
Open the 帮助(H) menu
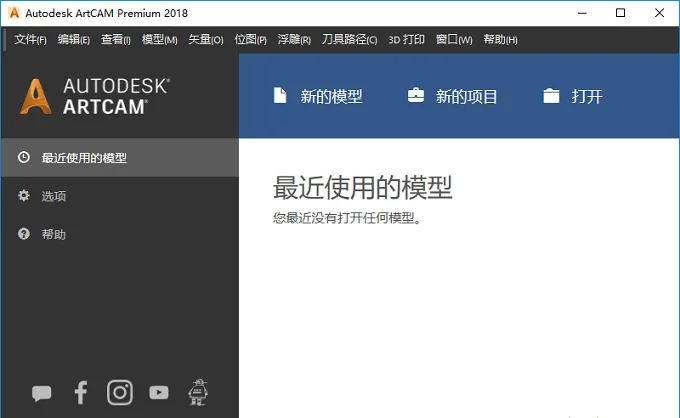click(x=500, y=39)
